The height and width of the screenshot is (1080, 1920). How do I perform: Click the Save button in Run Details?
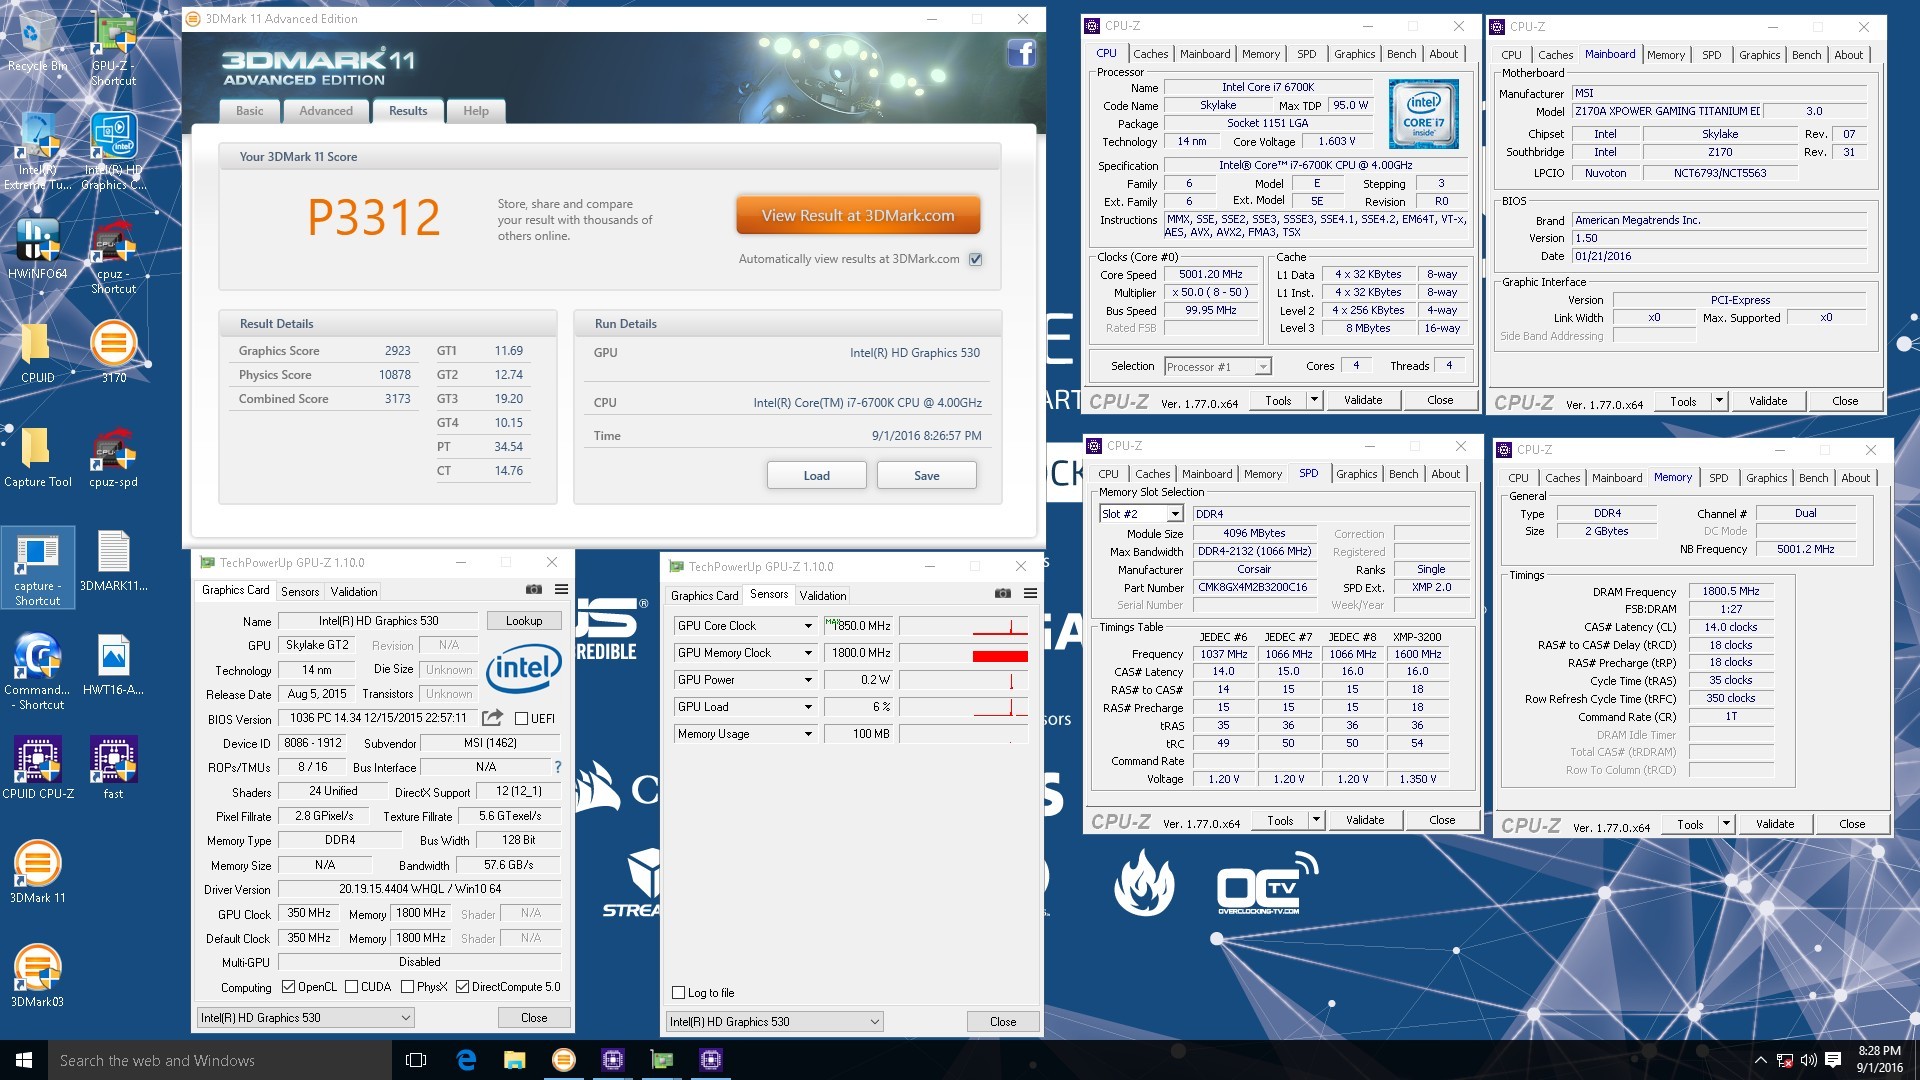[x=927, y=476]
